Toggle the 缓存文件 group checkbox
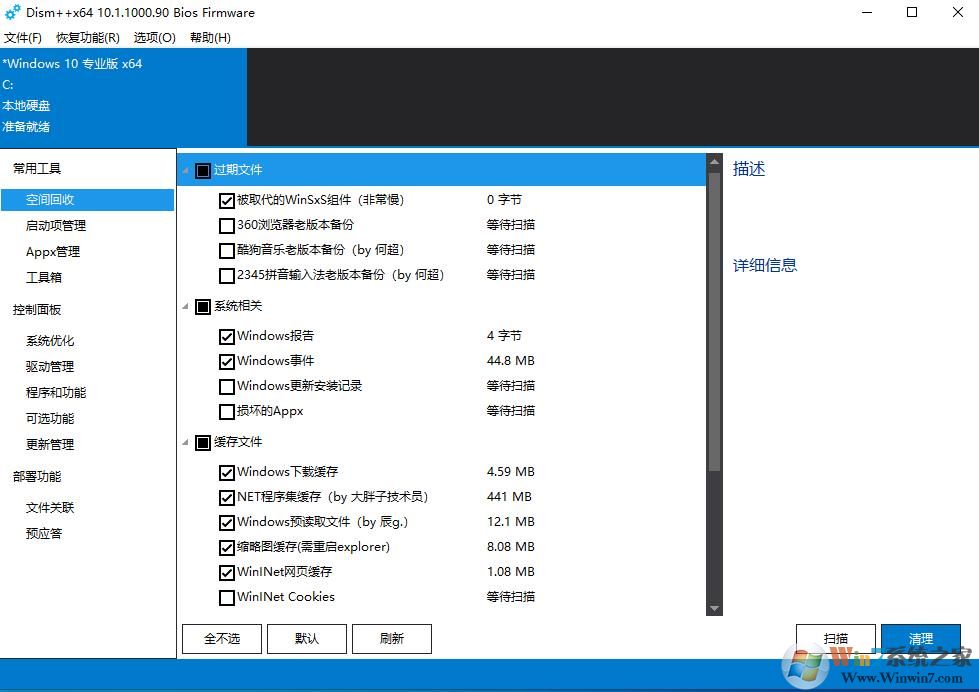Viewport: 979px width, 692px height. point(203,443)
